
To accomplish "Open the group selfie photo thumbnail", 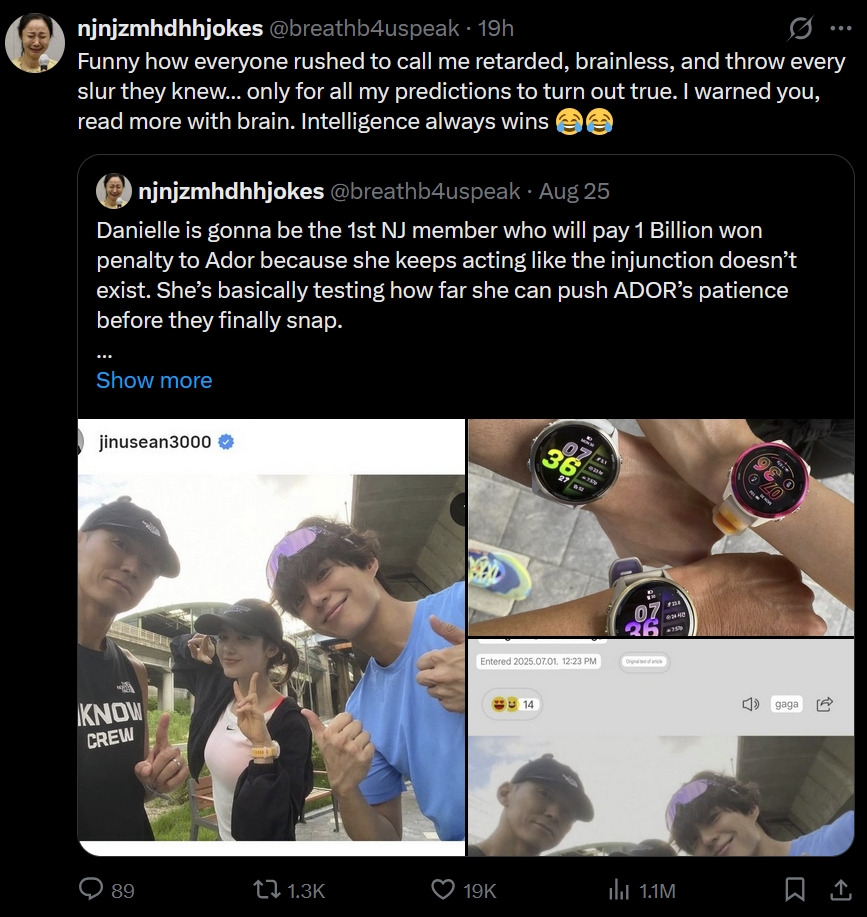I will (x=272, y=637).
